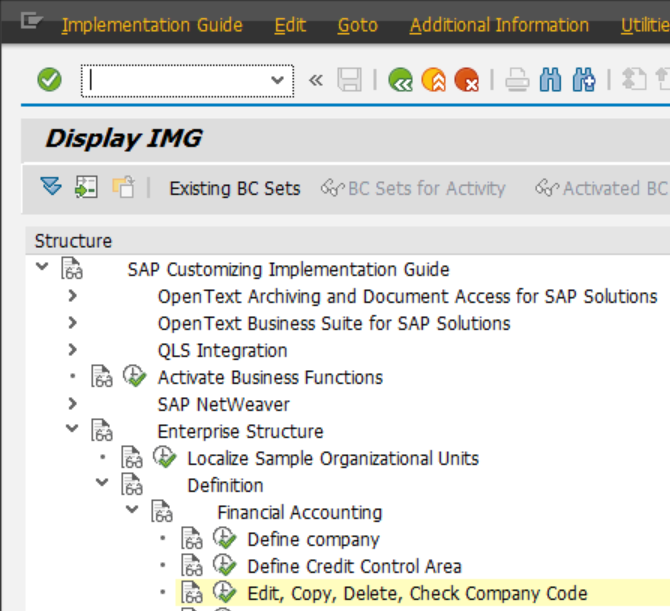Select Edit, Copy, Delete, Check Company Code row
This screenshot has height=611, width=670.
[x=417, y=593]
